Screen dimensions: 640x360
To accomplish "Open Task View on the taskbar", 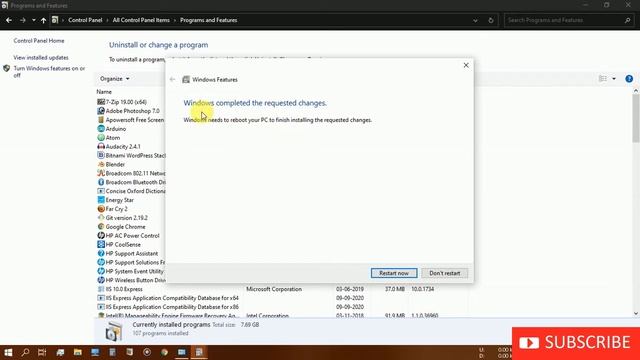I will click(x=42, y=352).
